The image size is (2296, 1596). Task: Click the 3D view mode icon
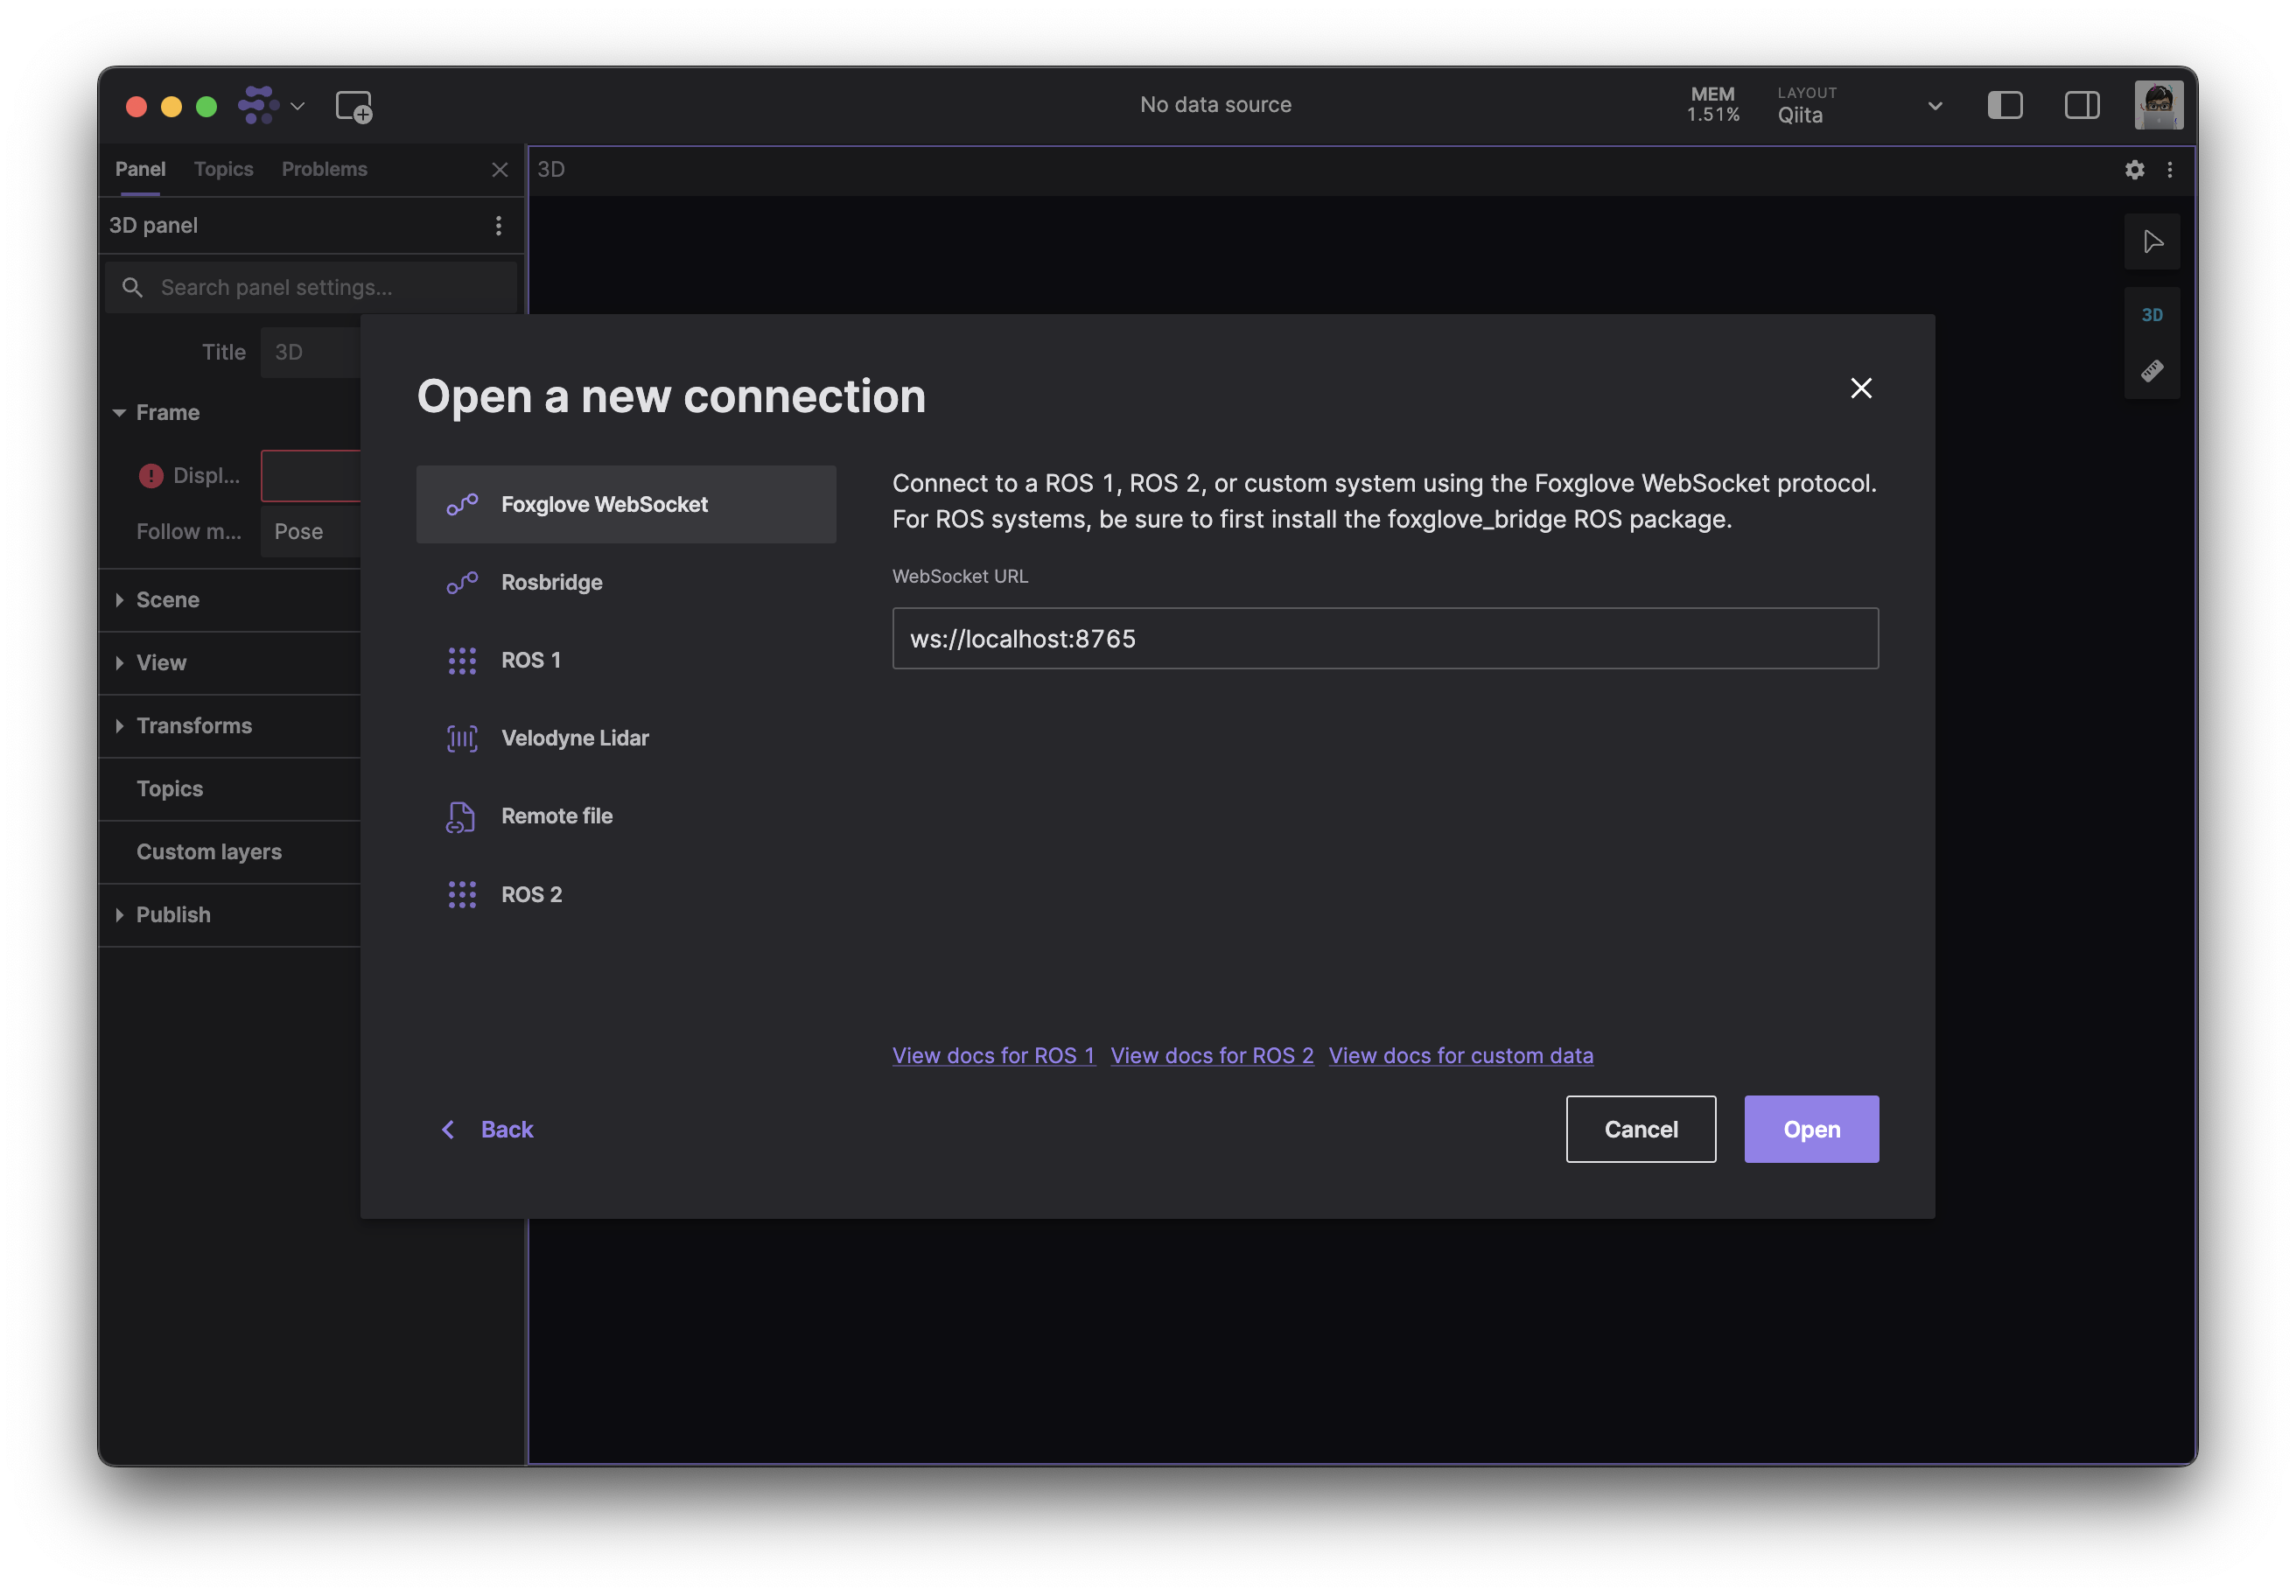pyautogui.click(x=2152, y=314)
